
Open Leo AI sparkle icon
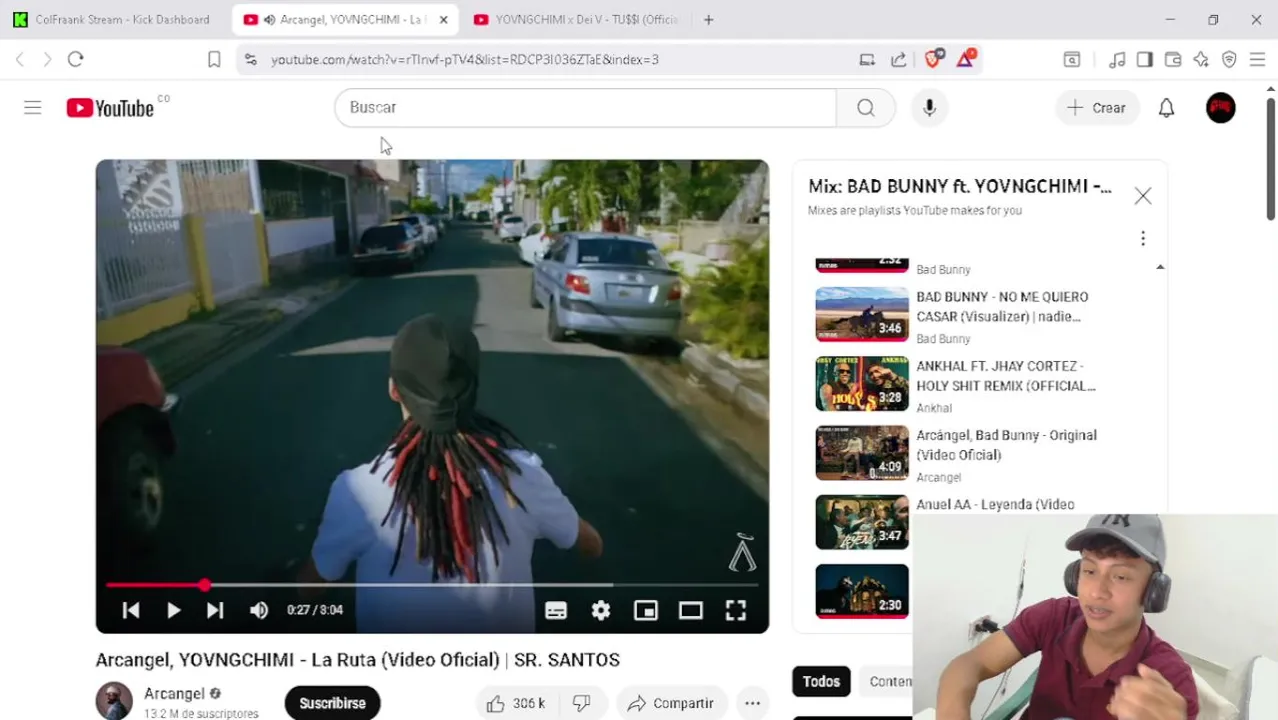point(1201,60)
